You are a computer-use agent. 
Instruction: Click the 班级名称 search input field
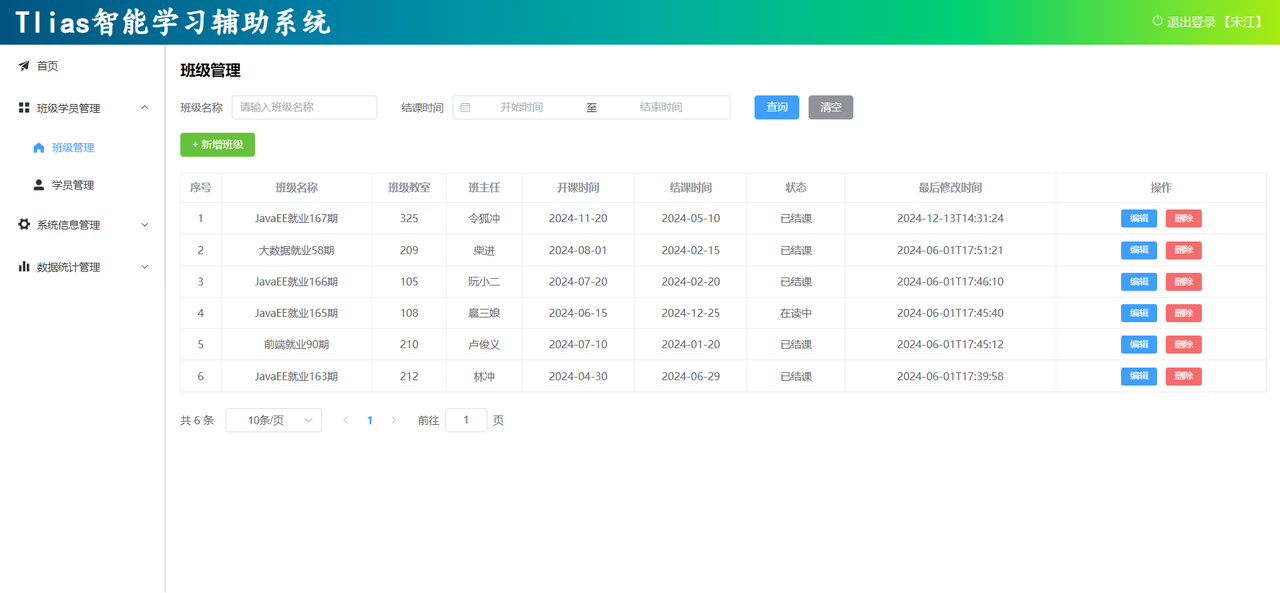point(304,107)
